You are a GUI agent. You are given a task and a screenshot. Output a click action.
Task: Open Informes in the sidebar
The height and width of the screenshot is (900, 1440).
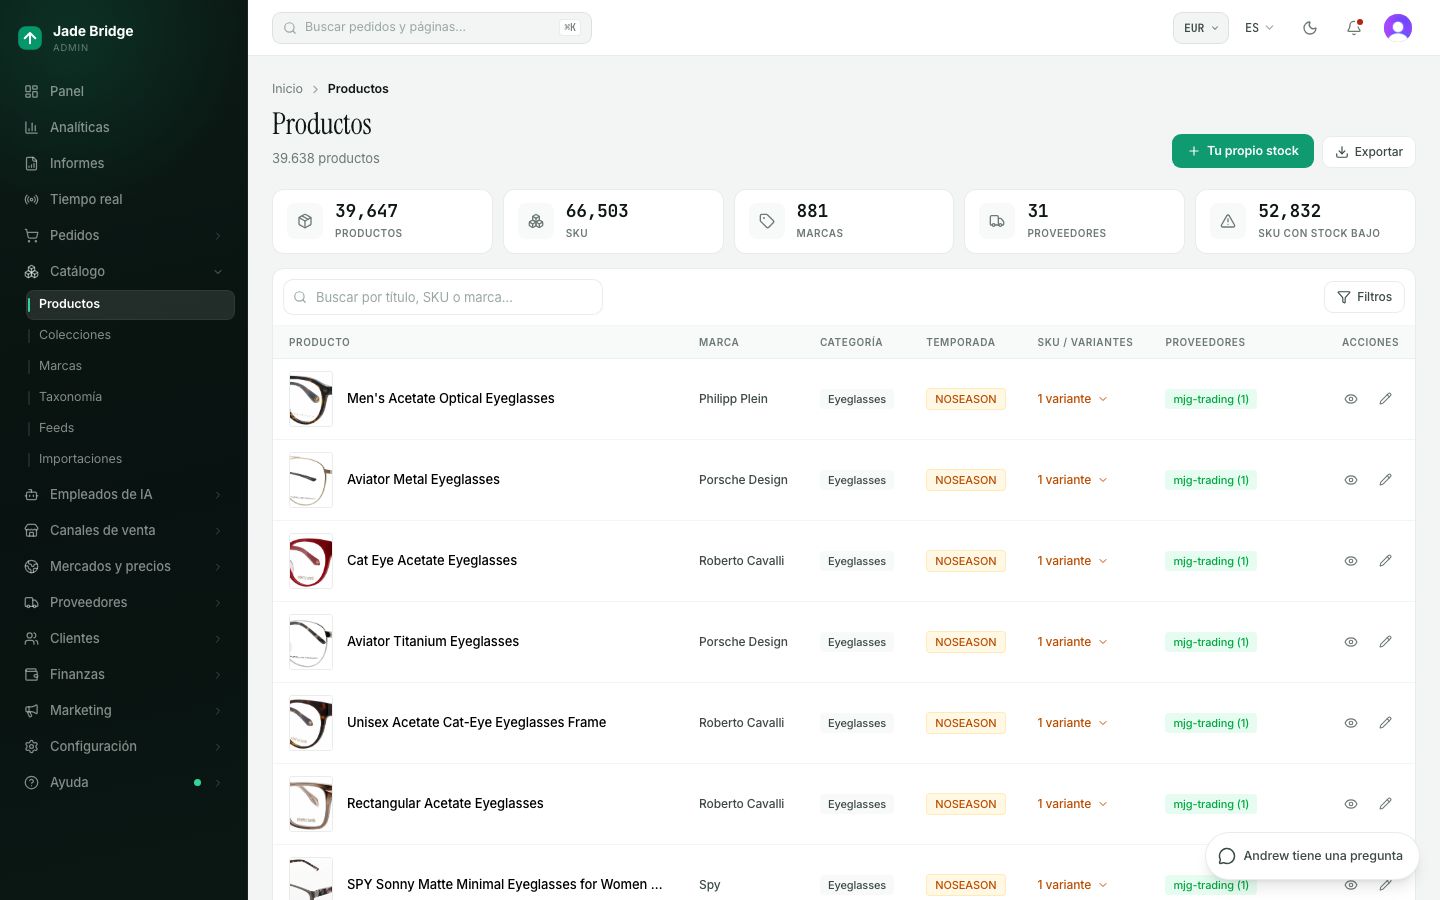tap(124, 163)
